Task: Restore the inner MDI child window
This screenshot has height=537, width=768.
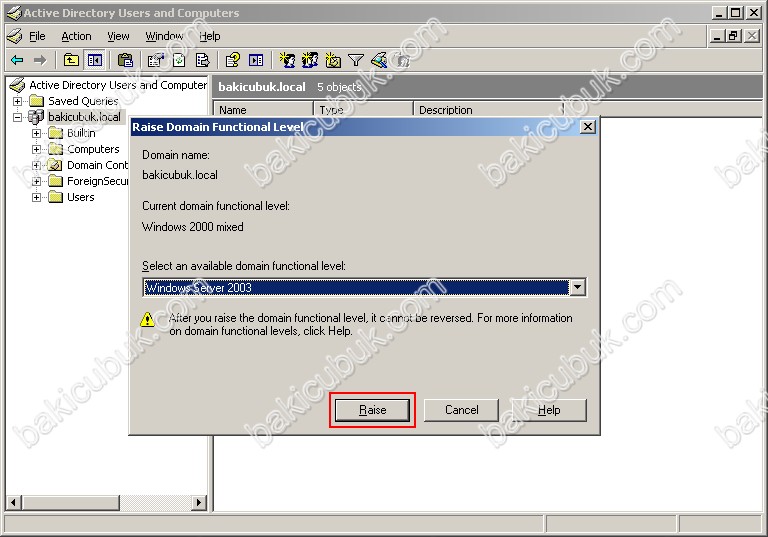Action: pyautogui.click(x=734, y=36)
